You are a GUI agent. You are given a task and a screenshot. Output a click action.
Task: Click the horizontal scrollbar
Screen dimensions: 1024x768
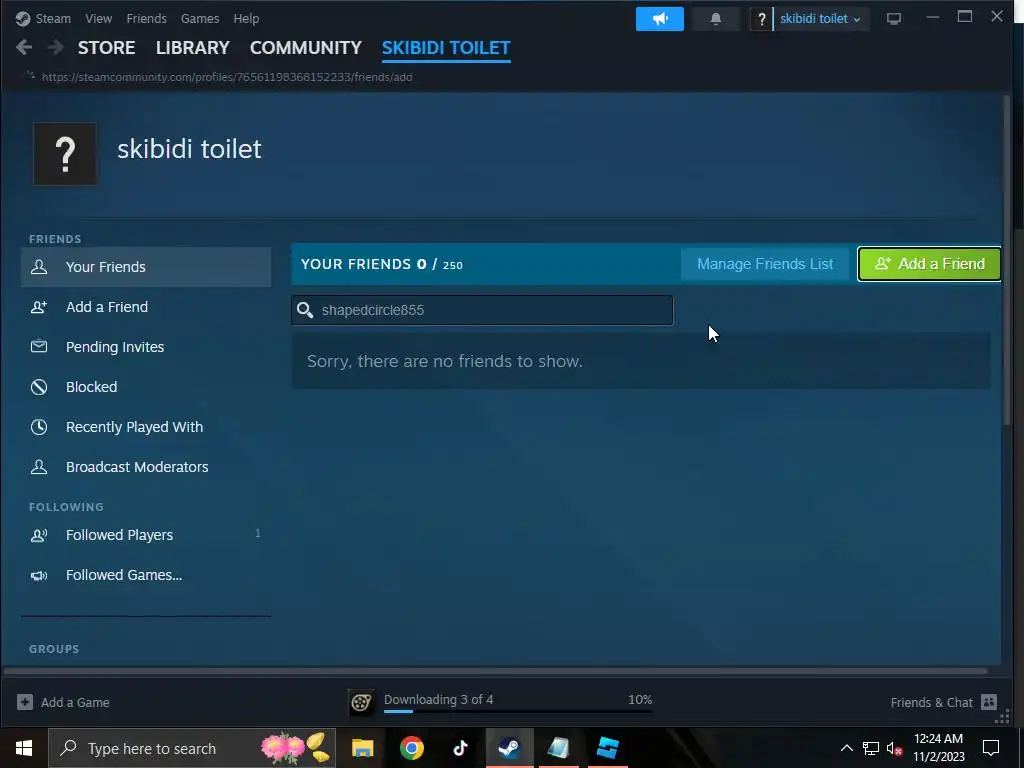click(496, 671)
